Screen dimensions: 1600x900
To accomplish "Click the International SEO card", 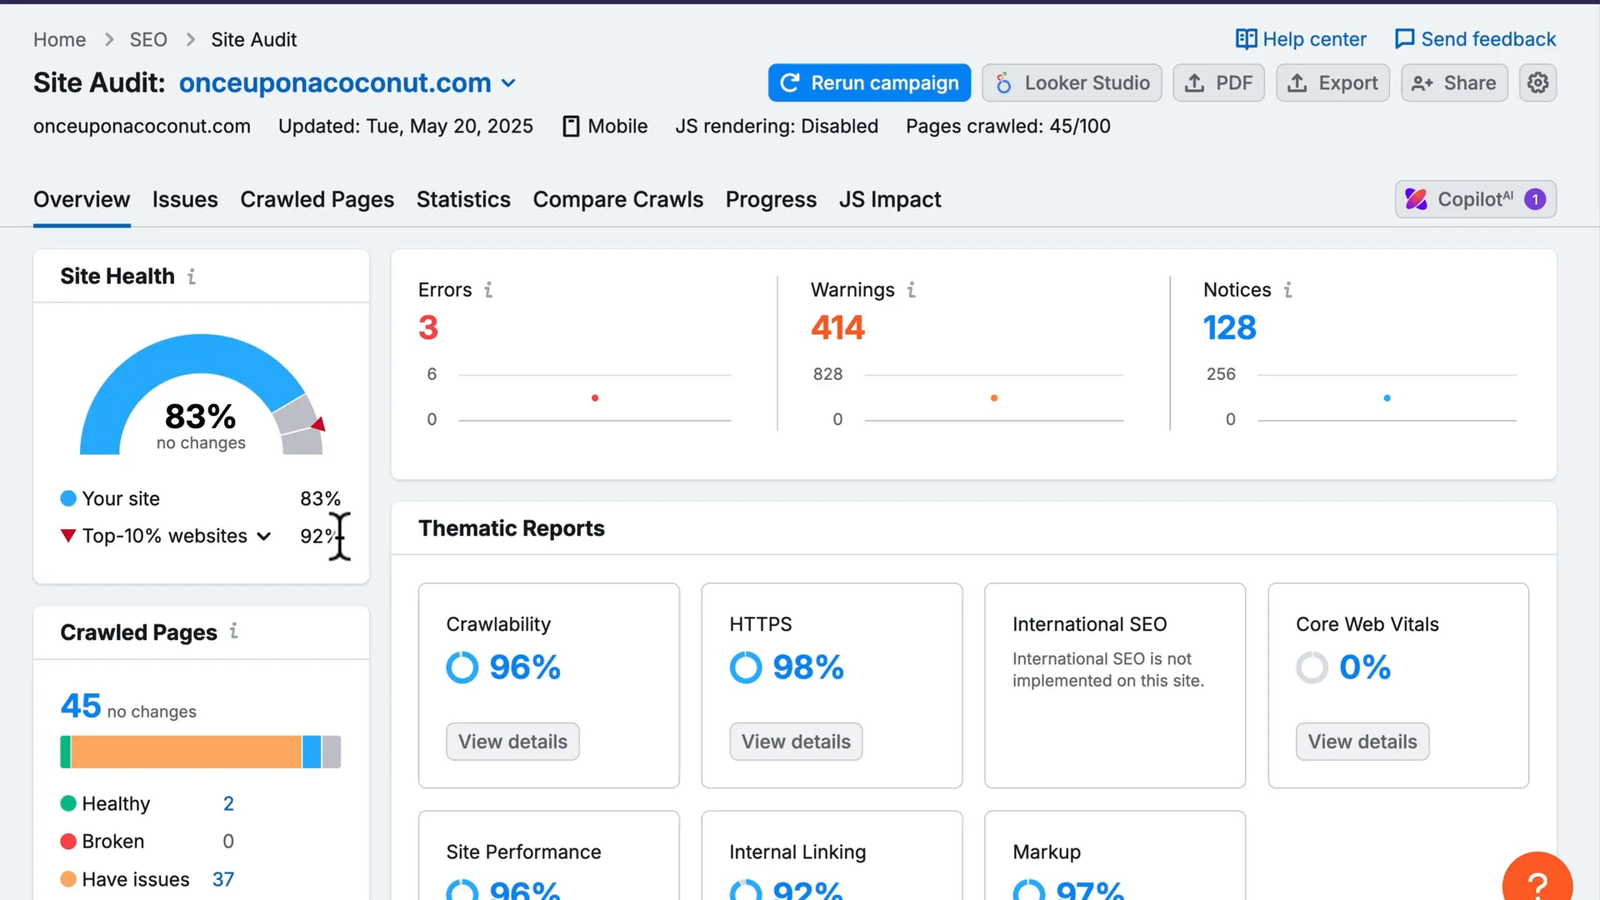I will point(1115,685).
